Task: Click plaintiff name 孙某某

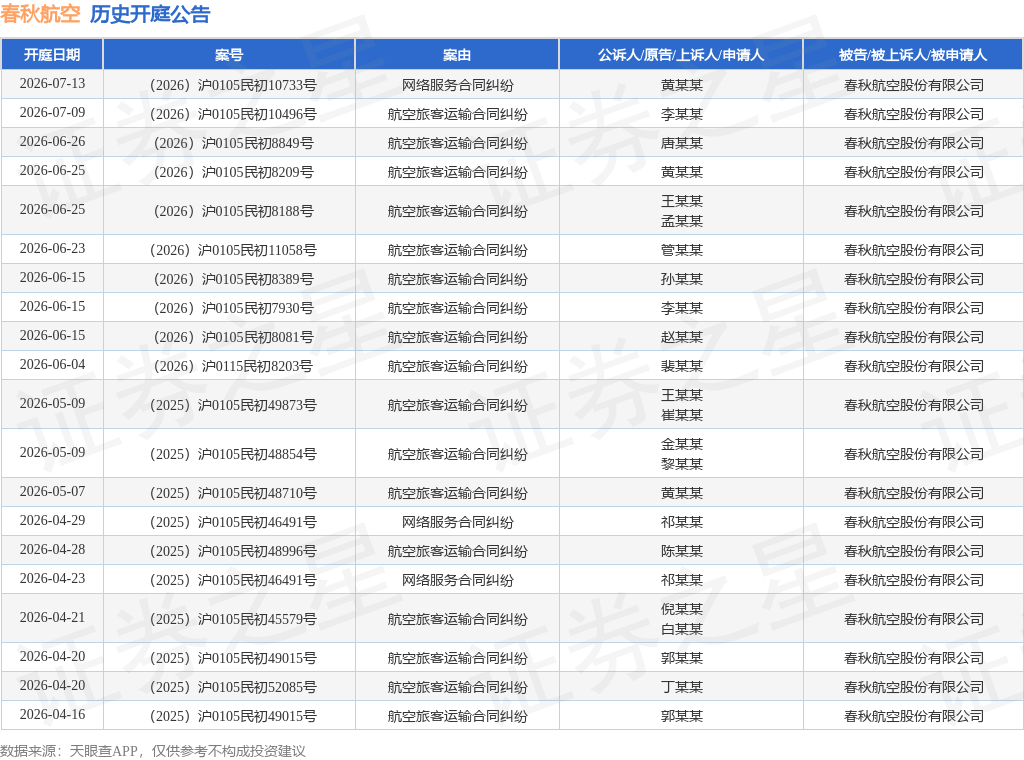Action: click(681, 279)
